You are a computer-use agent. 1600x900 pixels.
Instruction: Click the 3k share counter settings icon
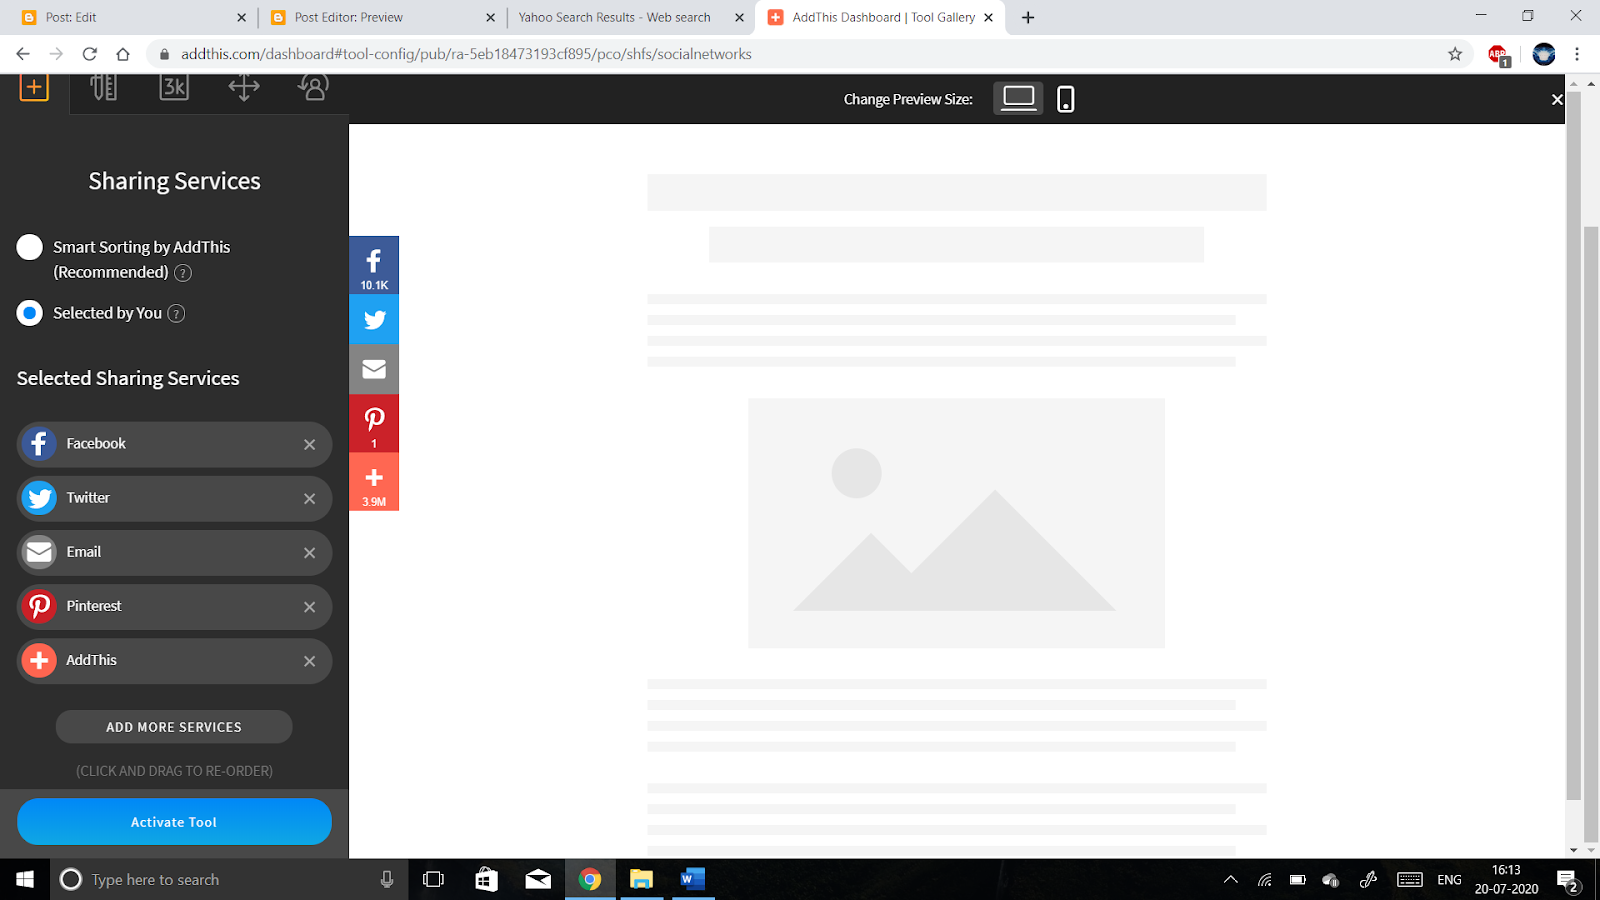(173, 87)
